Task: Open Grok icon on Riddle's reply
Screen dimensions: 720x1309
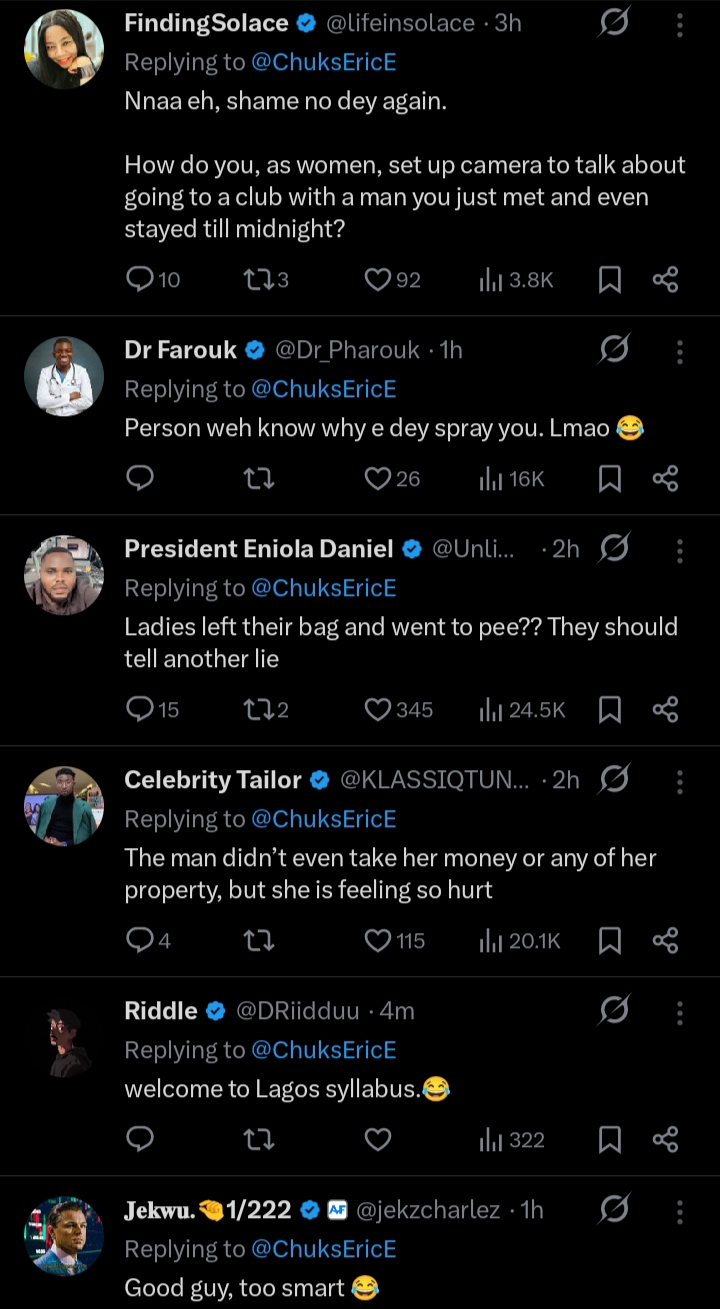Action: point(613,1012)
